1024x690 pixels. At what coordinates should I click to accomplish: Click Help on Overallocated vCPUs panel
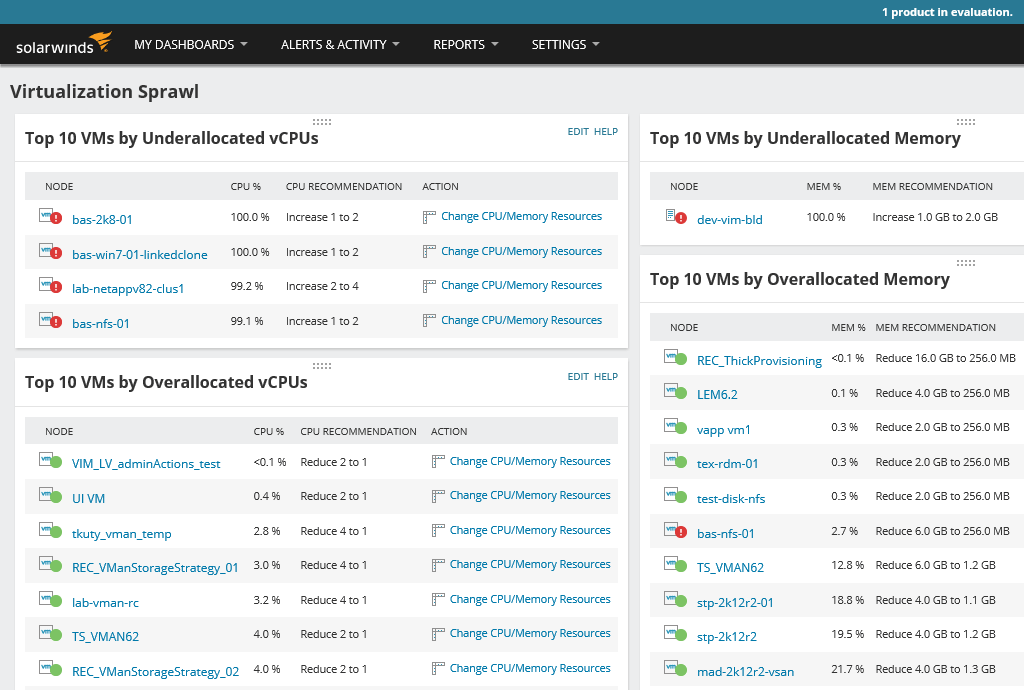[606, 377]
